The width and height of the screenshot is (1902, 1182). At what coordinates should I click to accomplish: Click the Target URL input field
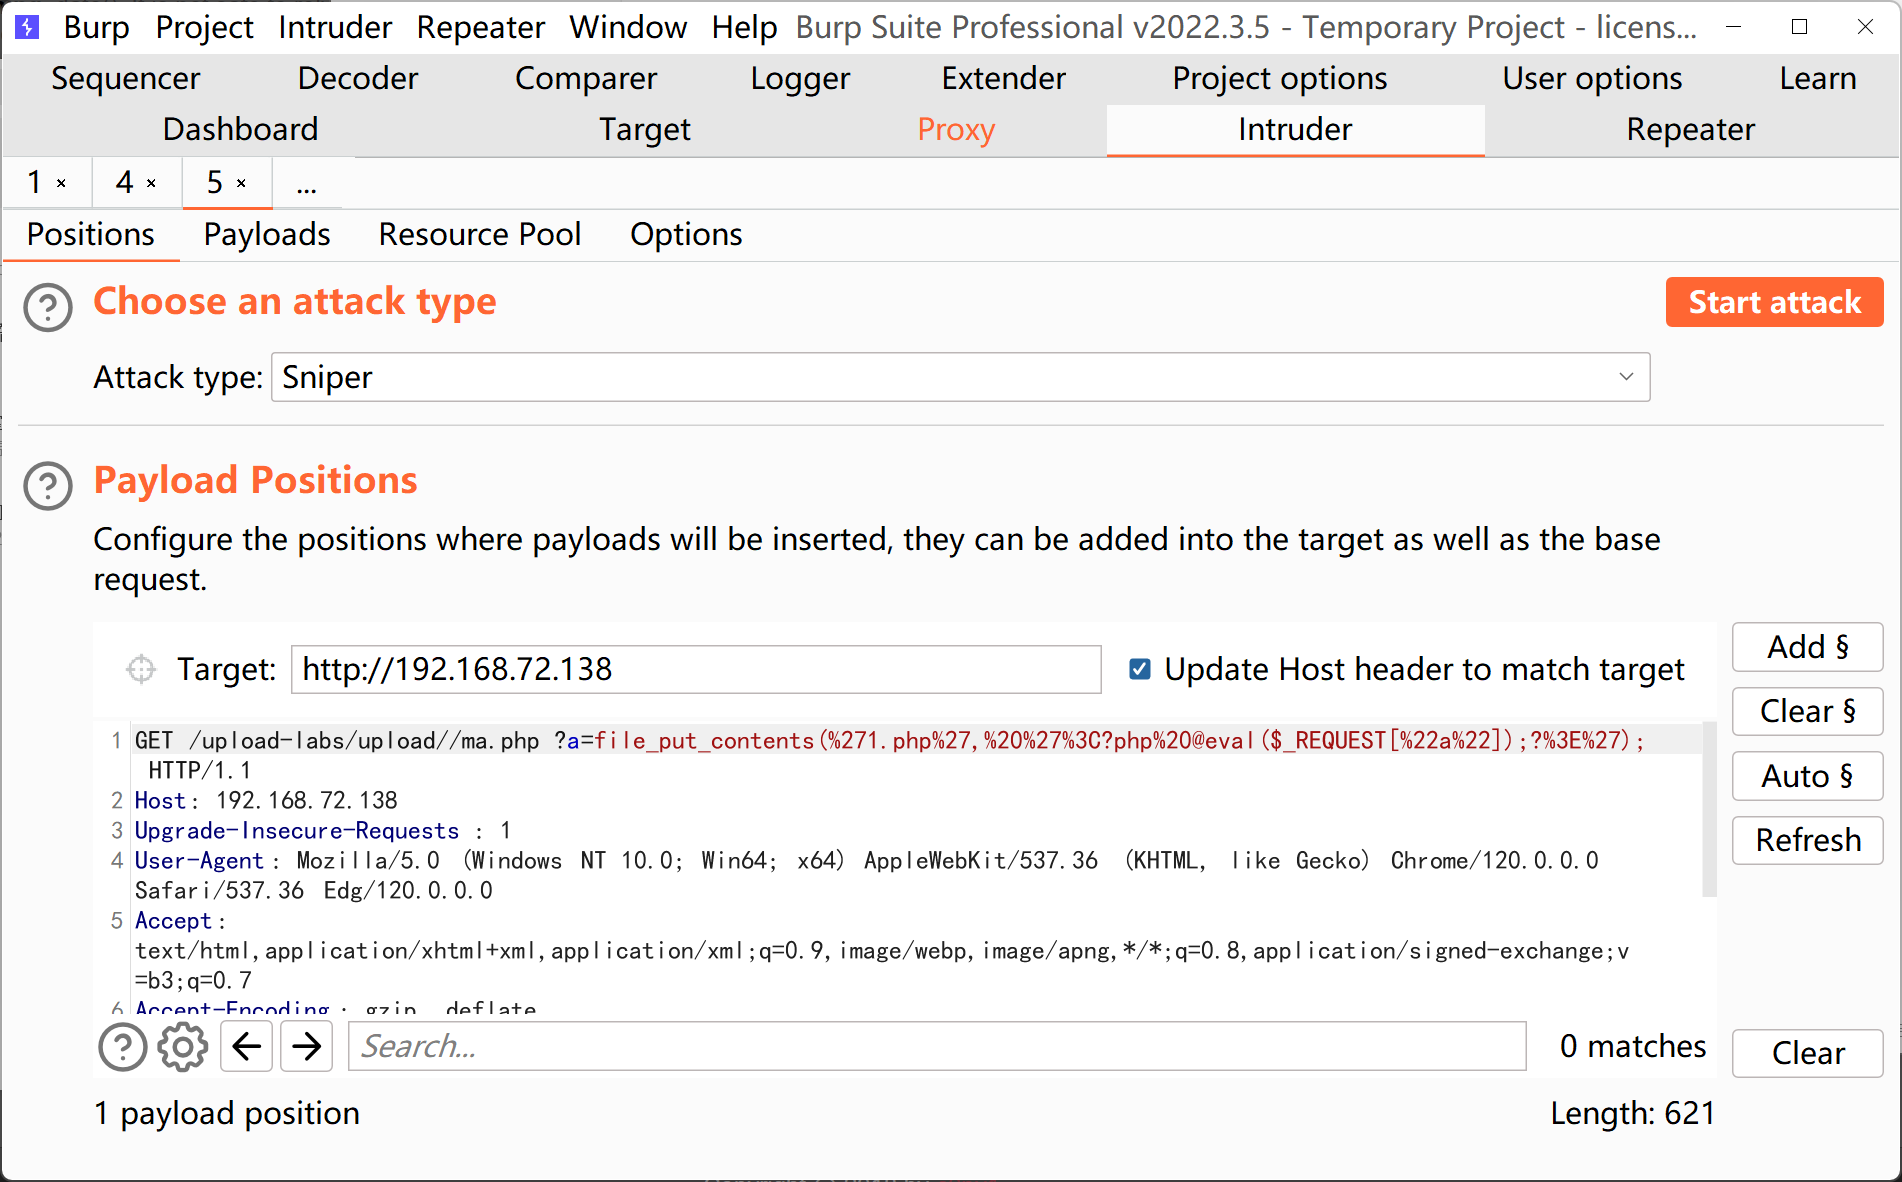[x=696, y=669]
